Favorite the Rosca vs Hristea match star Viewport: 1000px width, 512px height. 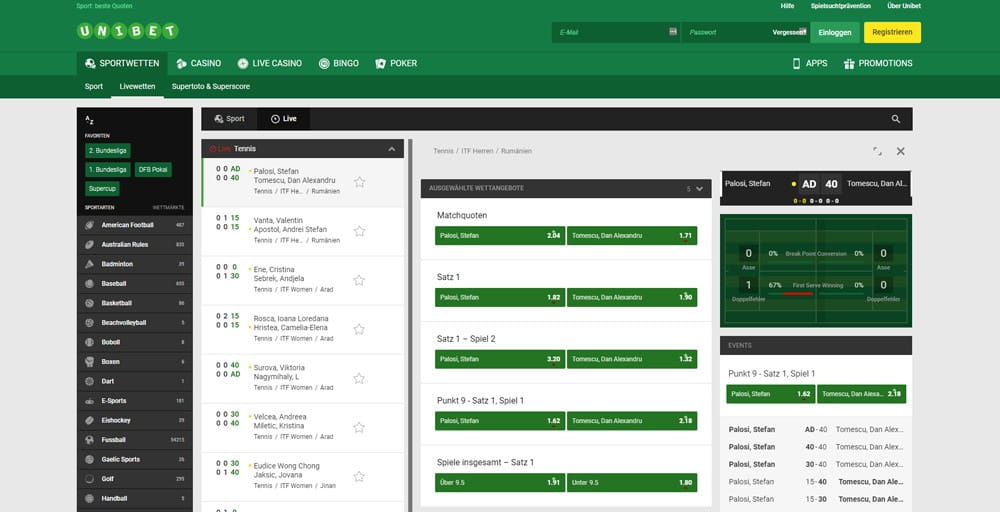click(360, 329)
